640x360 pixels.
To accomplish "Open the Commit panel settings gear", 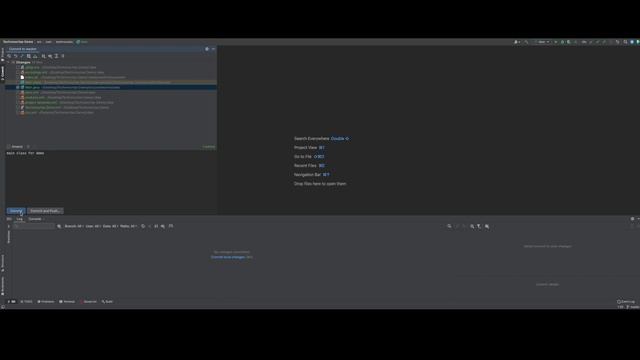I will (207, 49).
